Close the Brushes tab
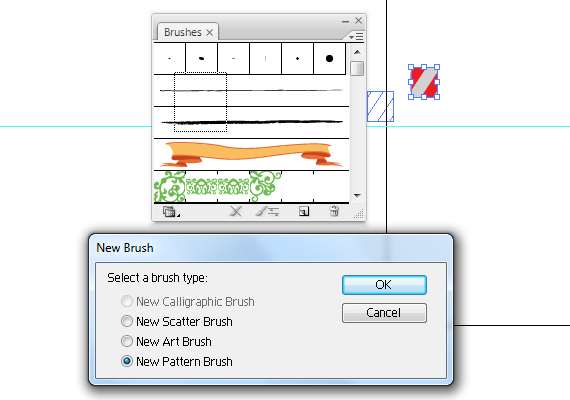 [210, 32]
